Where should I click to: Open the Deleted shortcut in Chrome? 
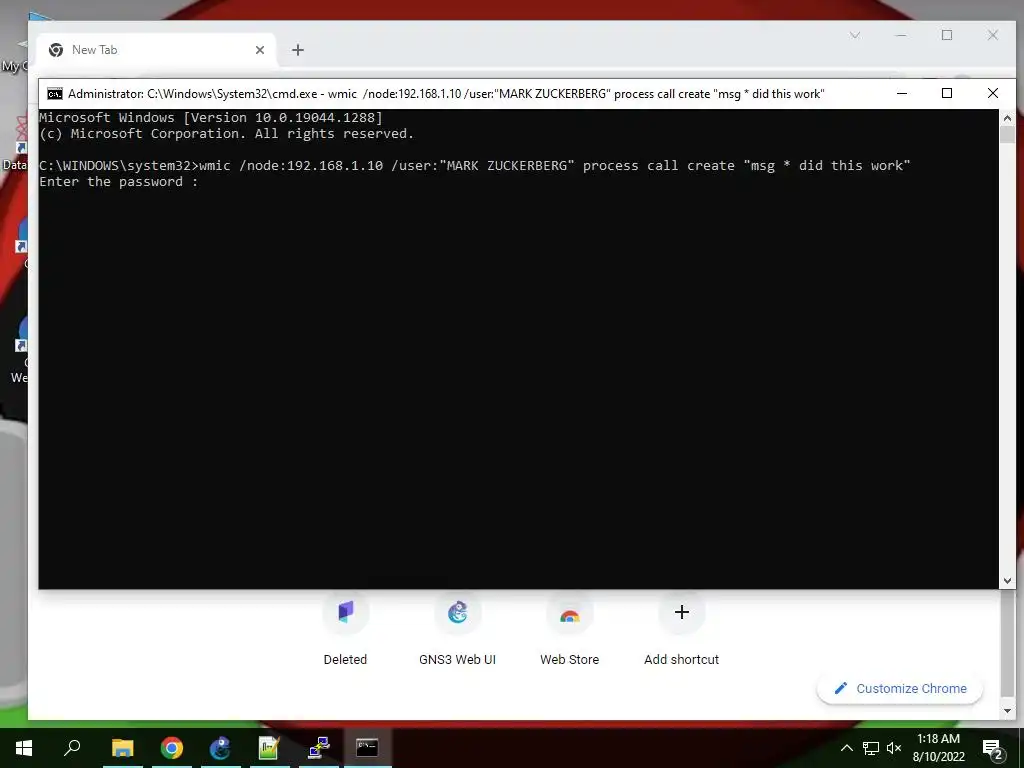(345, 628)
